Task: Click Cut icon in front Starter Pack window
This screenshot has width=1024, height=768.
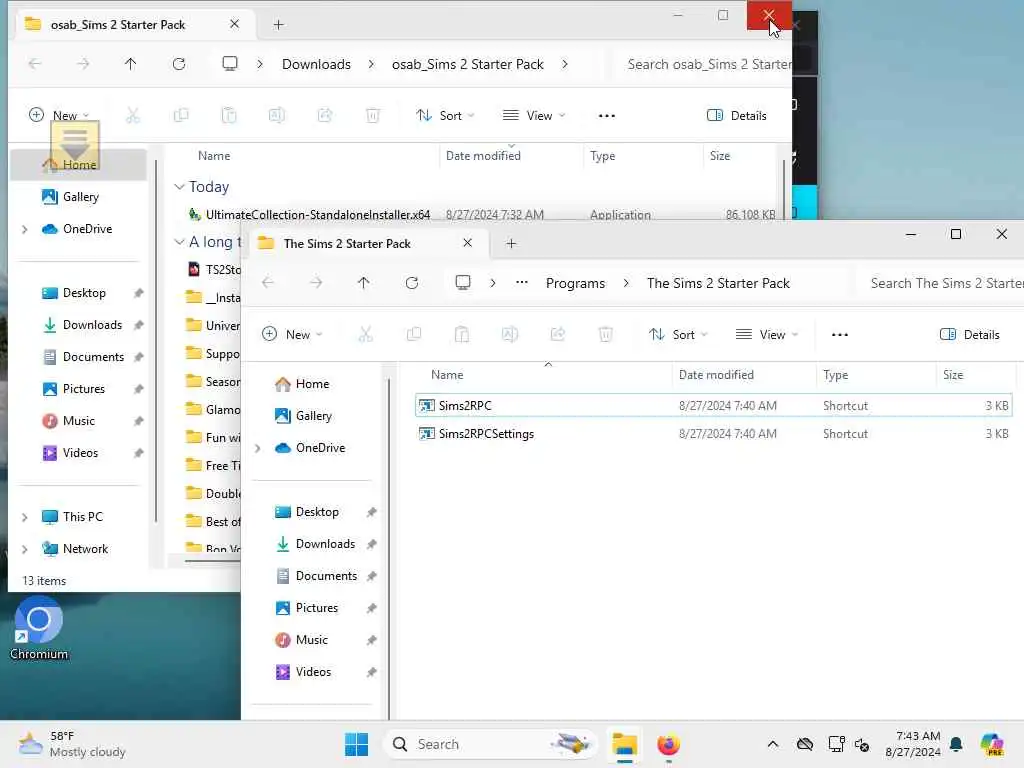Action: coord(366,334)
